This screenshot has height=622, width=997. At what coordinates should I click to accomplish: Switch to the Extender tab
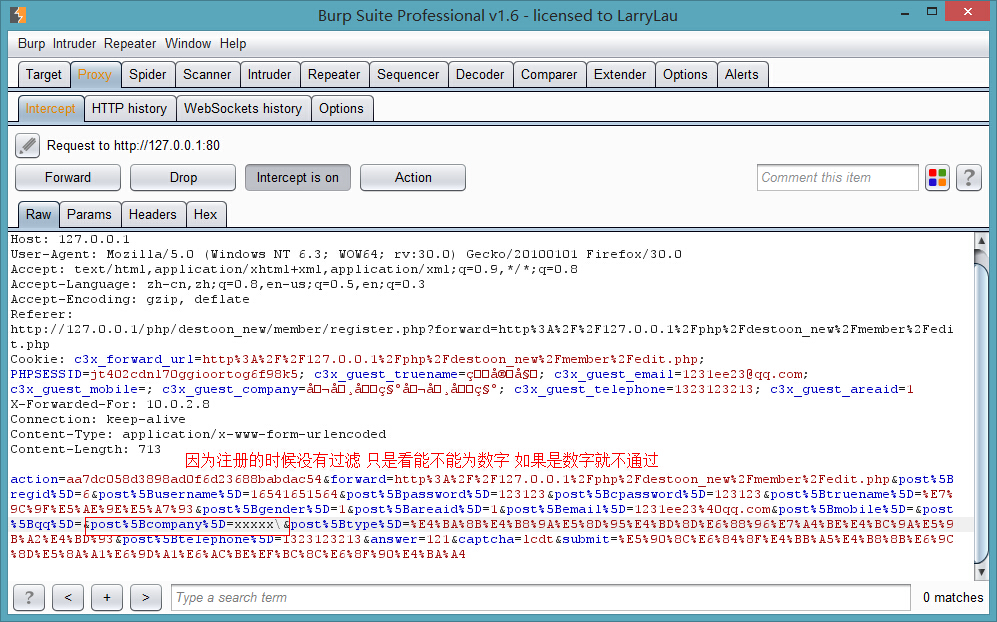[x=620, y=74]
